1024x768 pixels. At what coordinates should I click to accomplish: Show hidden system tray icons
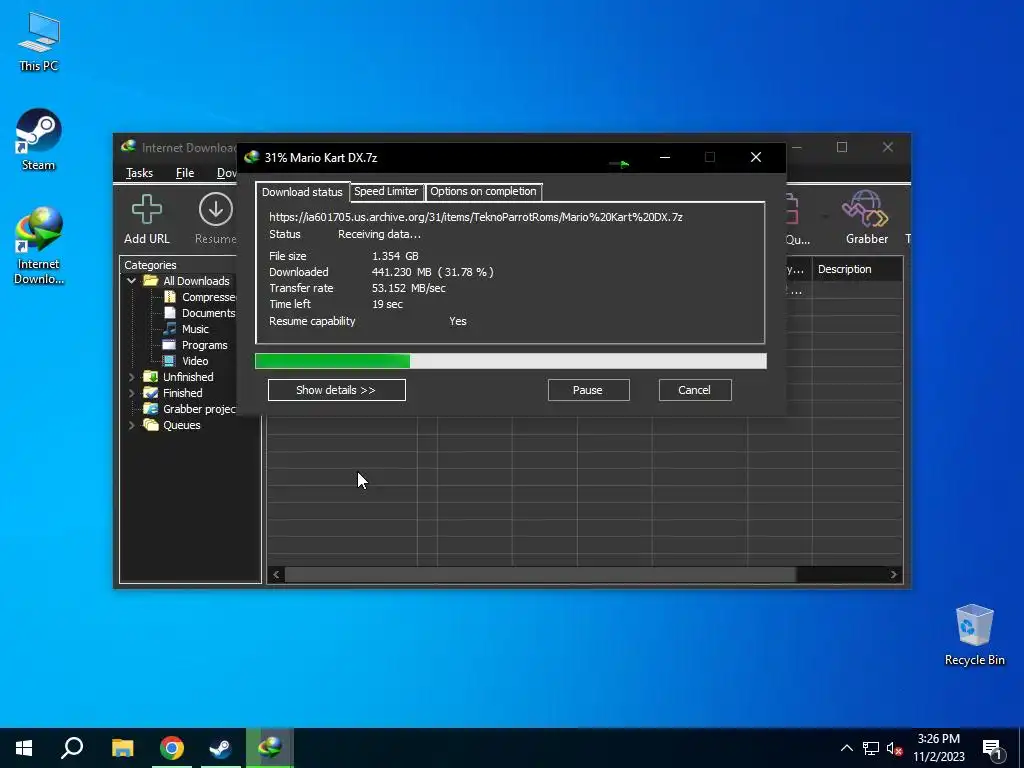point(846,748)
